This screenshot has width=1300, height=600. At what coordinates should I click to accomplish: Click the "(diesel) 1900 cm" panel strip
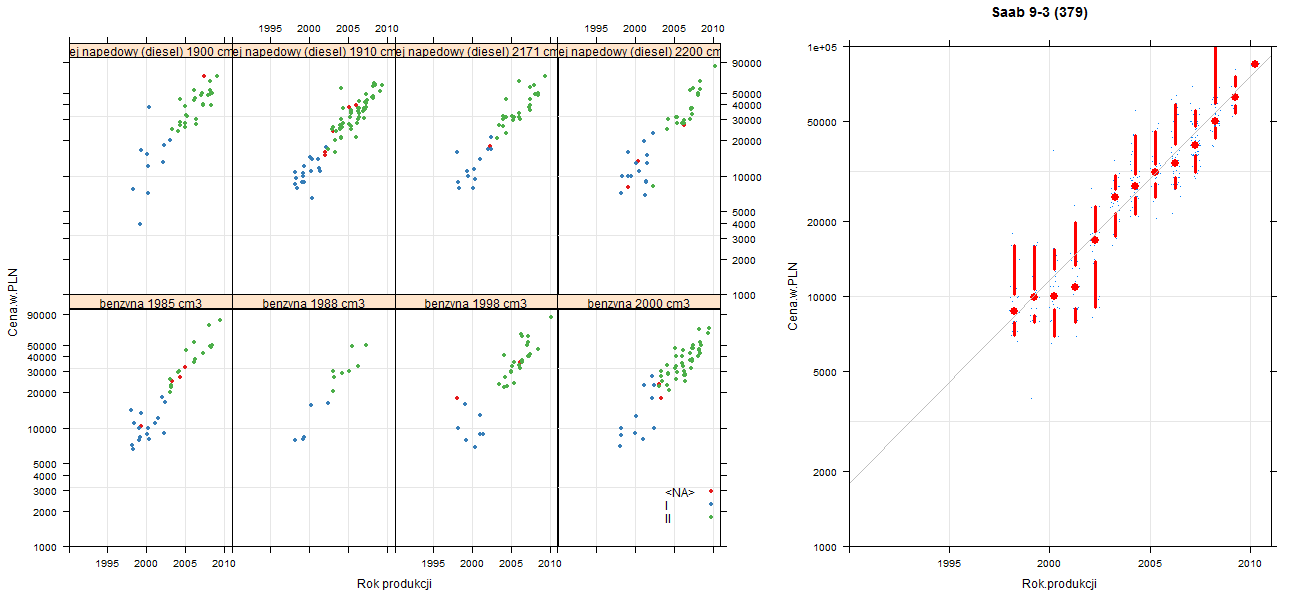(151, 51)
